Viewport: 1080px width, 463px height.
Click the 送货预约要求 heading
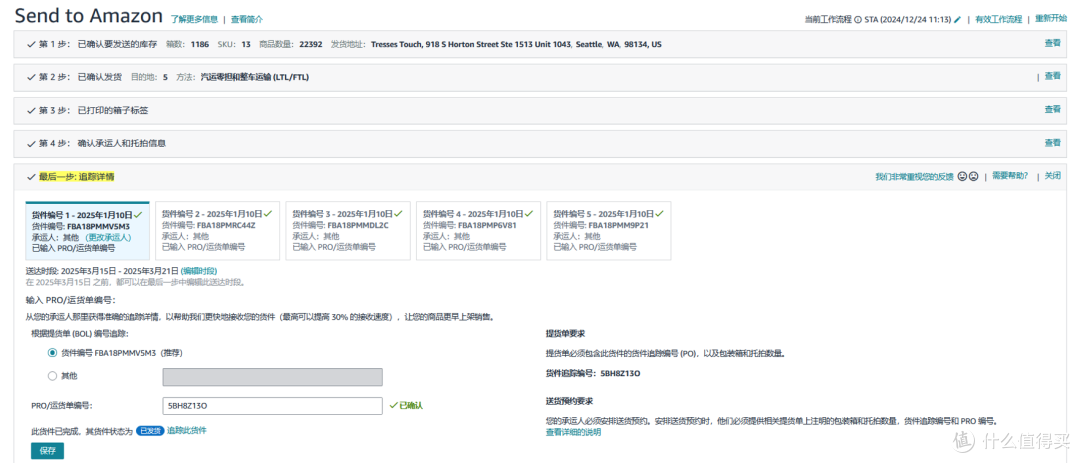coord(569,400)
